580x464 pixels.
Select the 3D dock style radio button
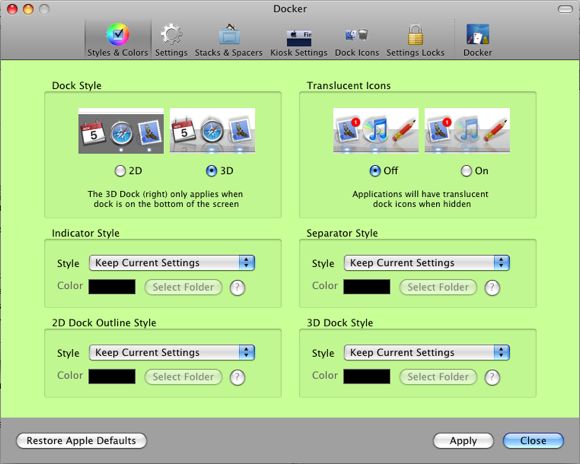coord(211,171)
